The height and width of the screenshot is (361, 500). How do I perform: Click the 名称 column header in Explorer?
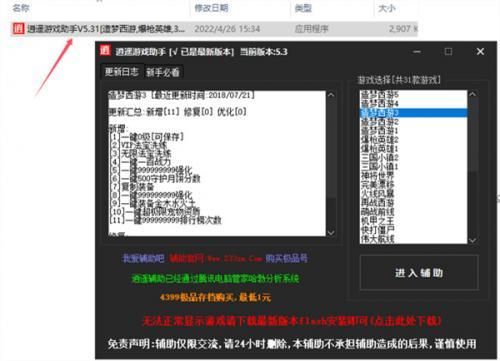click(x=21, y=8)
